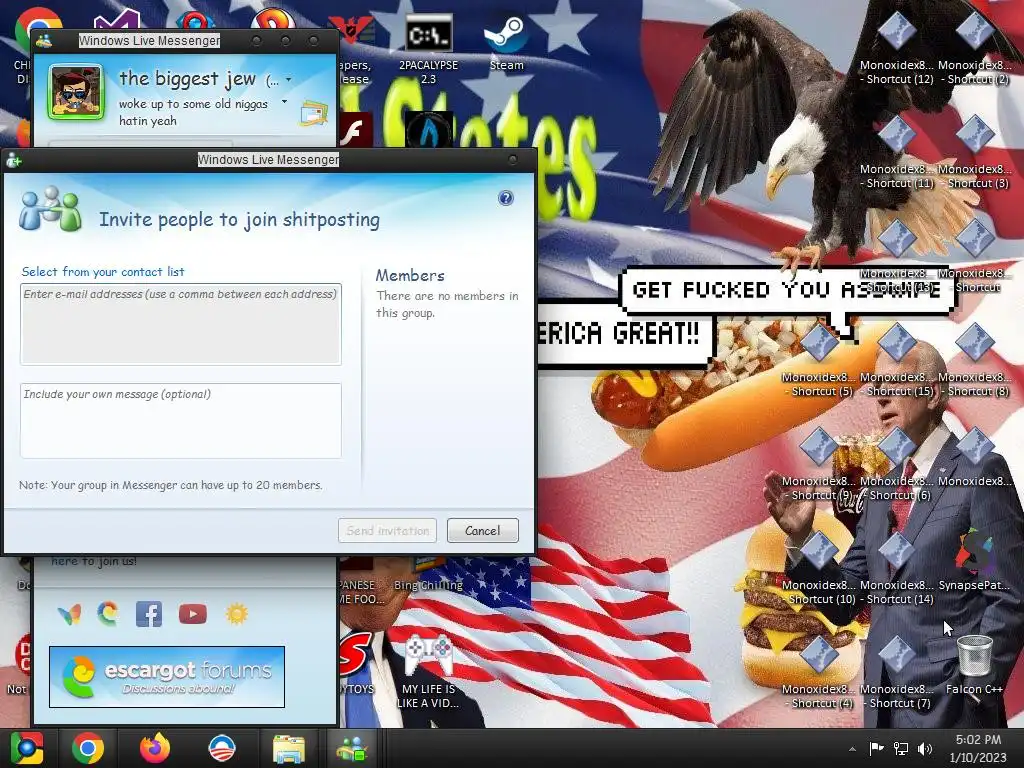
Task: Show hidden system tray icons
Action: point(852,749)
